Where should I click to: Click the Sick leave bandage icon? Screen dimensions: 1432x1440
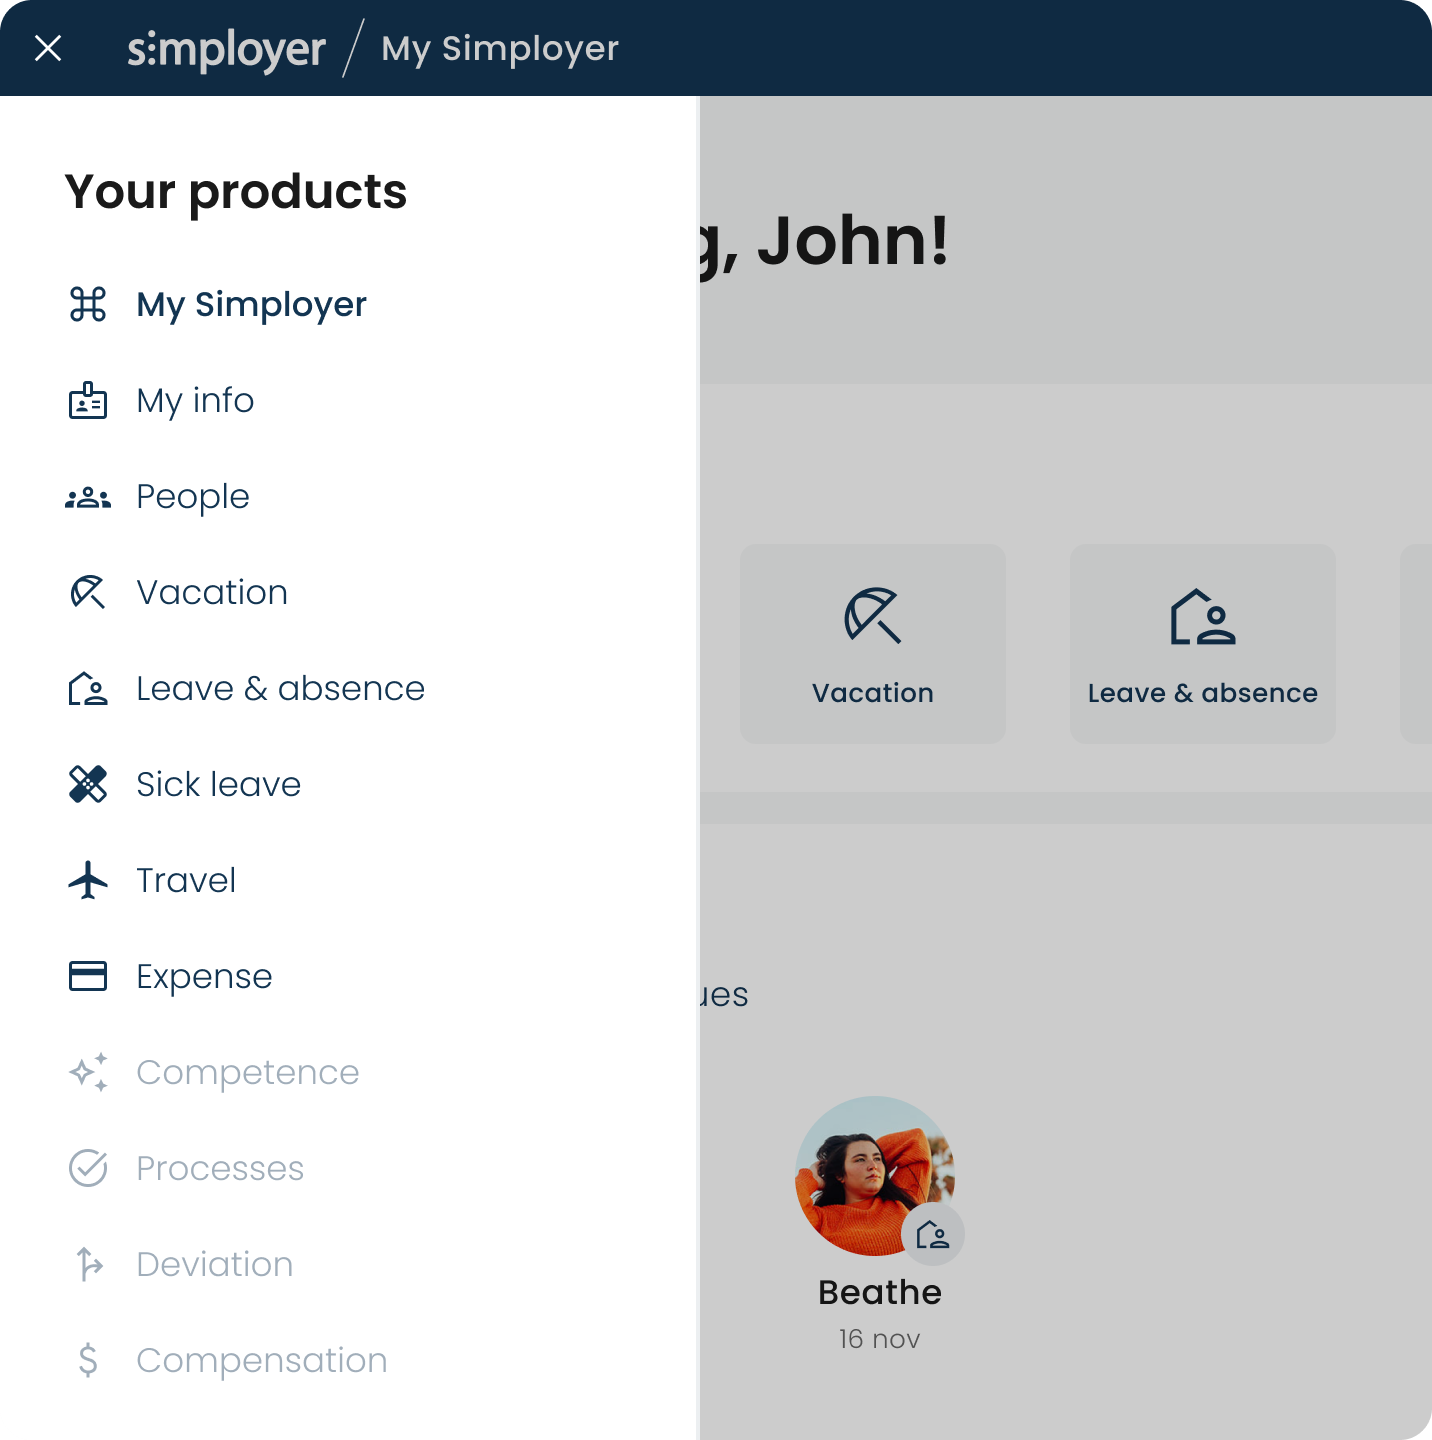tap(88, 784)
